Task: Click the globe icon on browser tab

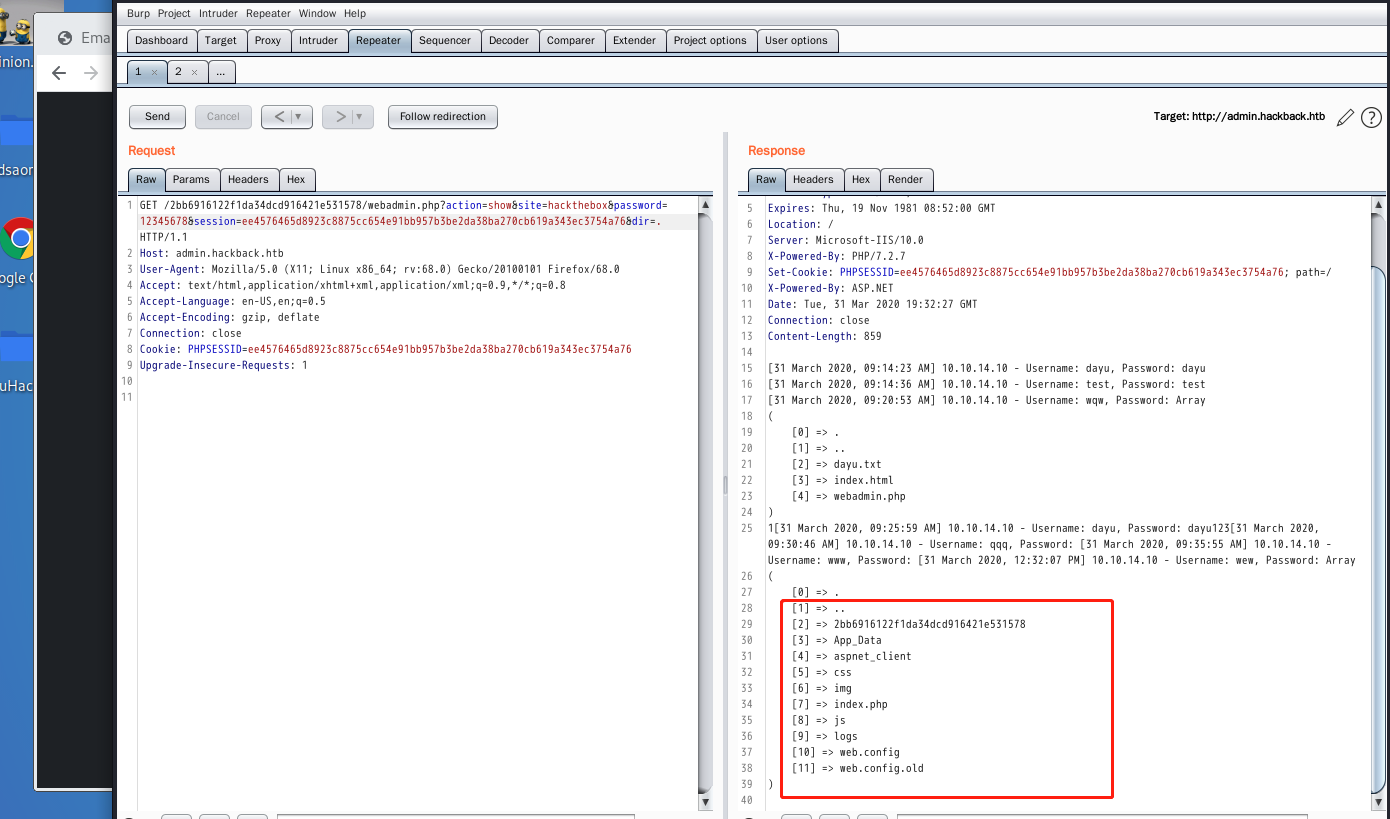Action: click(65, 38)
